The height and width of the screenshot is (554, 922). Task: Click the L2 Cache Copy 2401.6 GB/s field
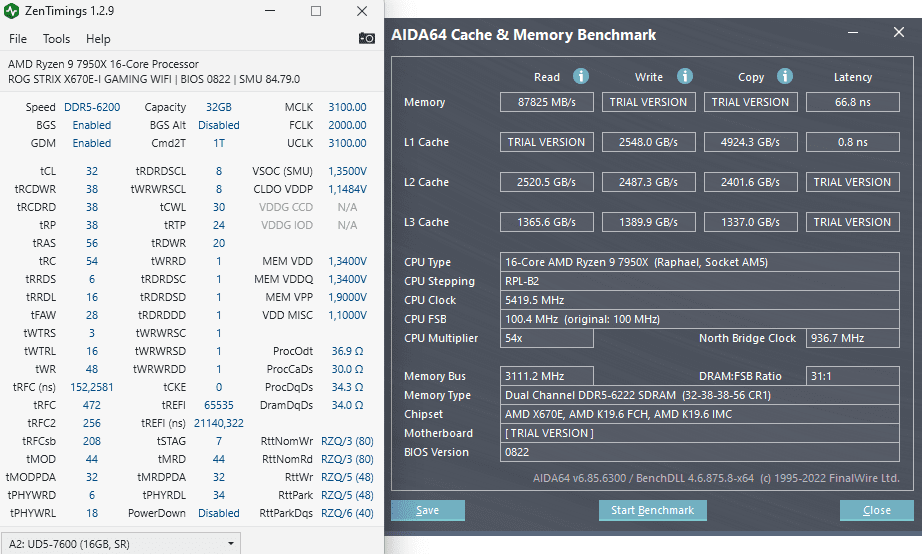point(751,182)
